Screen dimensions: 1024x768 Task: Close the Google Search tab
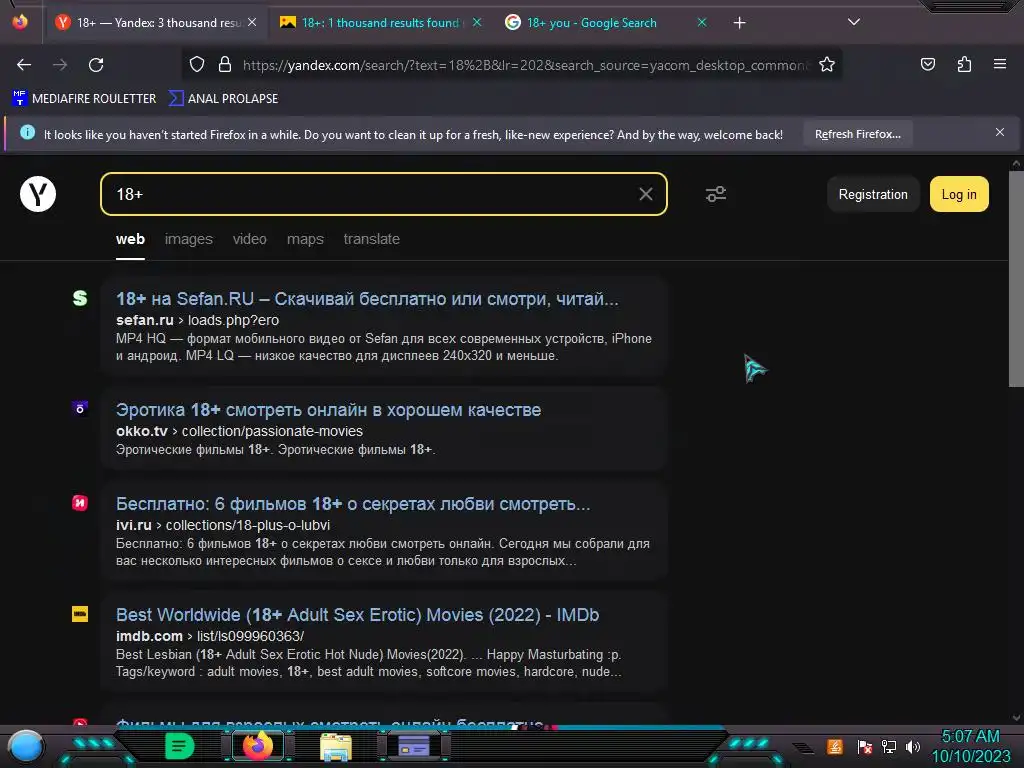[701, 22]
